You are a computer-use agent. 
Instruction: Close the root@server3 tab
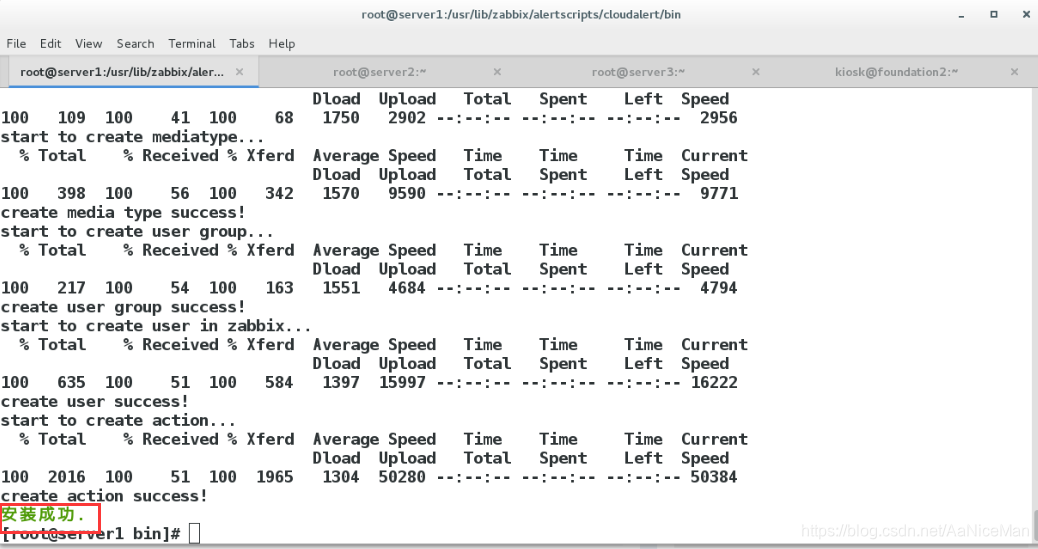755,72
